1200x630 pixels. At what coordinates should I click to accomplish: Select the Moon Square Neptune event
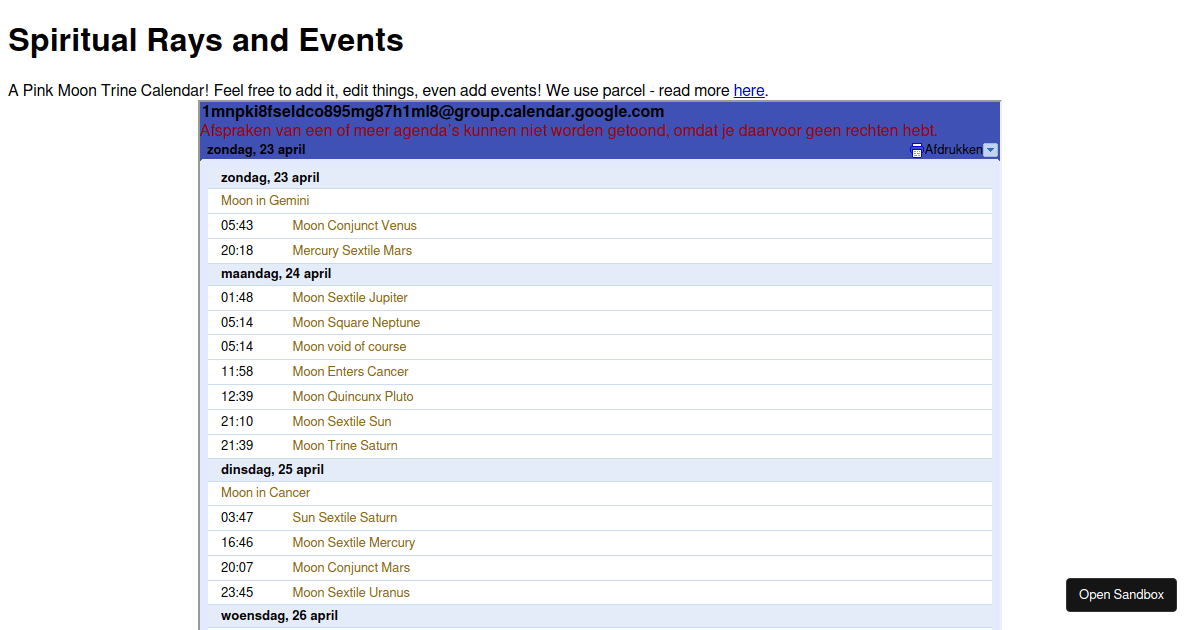pos(356,322)
